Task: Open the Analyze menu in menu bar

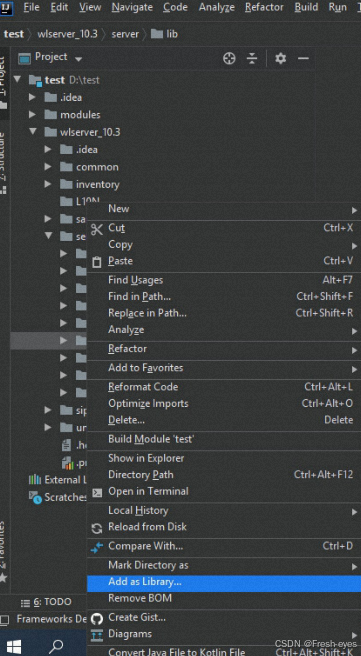Action: pos(216,7)
